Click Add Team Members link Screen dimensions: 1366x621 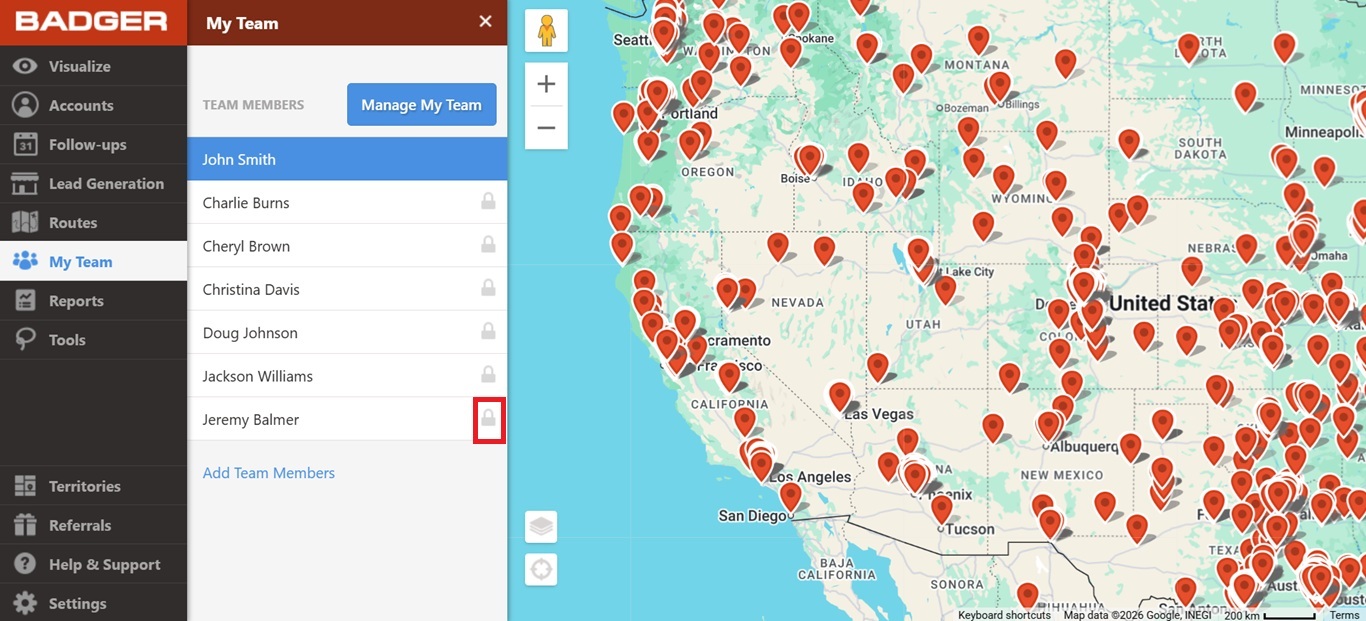[x=269, y=473]
